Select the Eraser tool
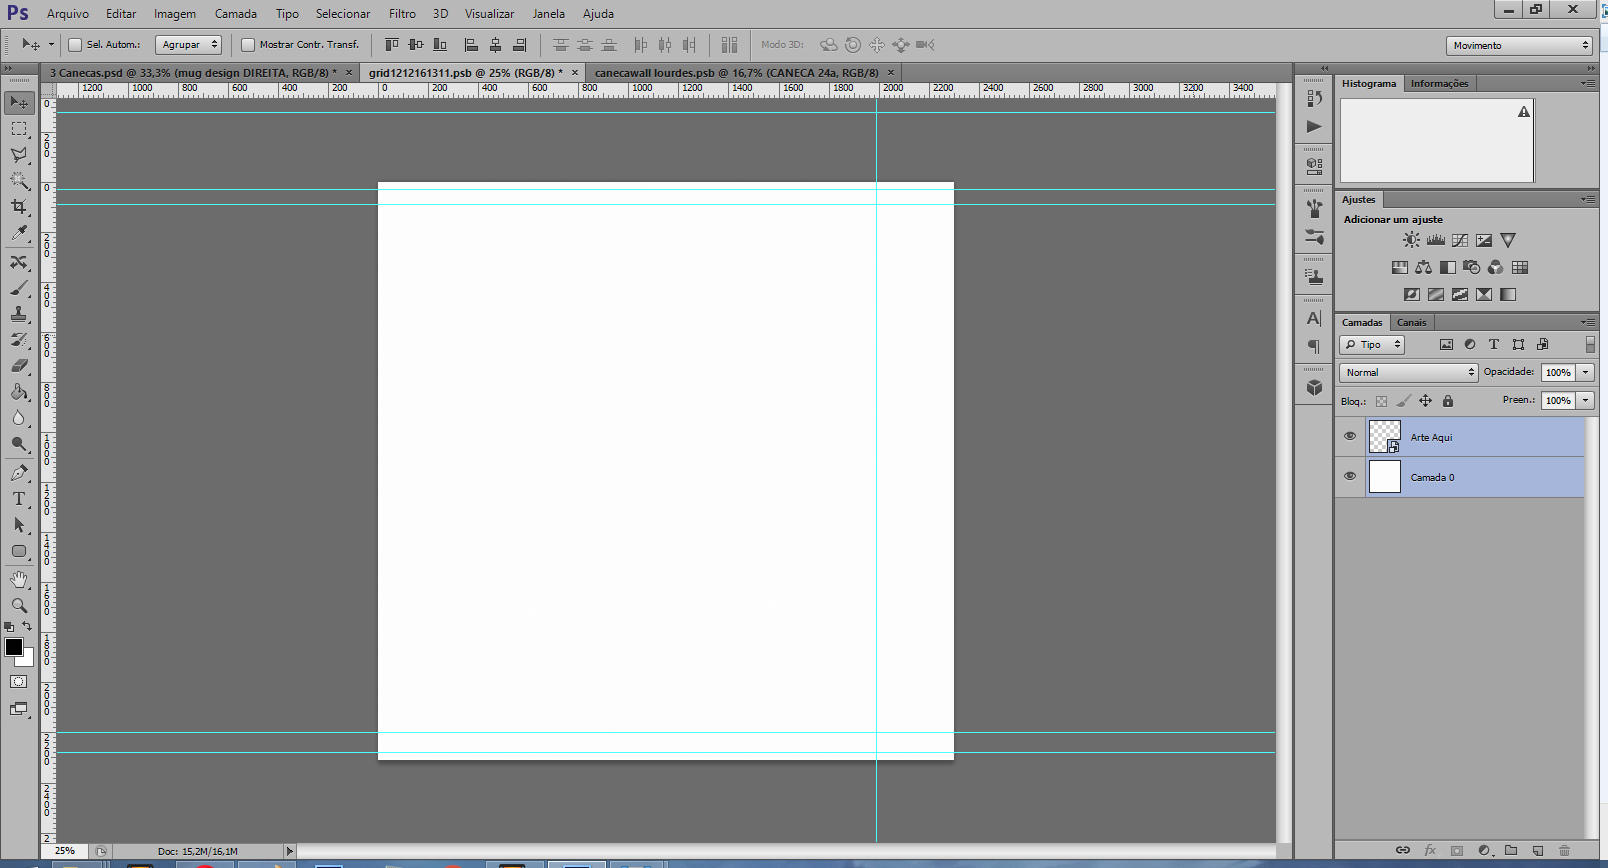Viewport: 1608px width, 868px height. pos(19,366)
